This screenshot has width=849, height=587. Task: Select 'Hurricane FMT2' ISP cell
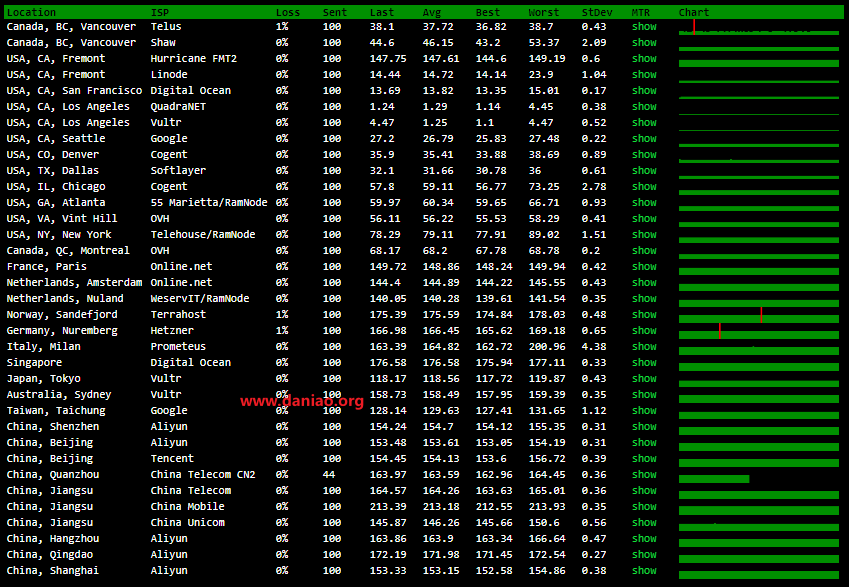click(x=193, y=58)
